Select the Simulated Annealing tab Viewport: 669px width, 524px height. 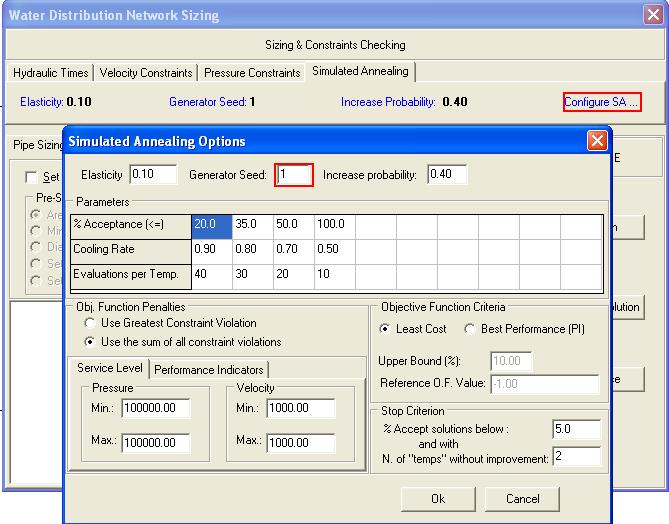[360, 71]
